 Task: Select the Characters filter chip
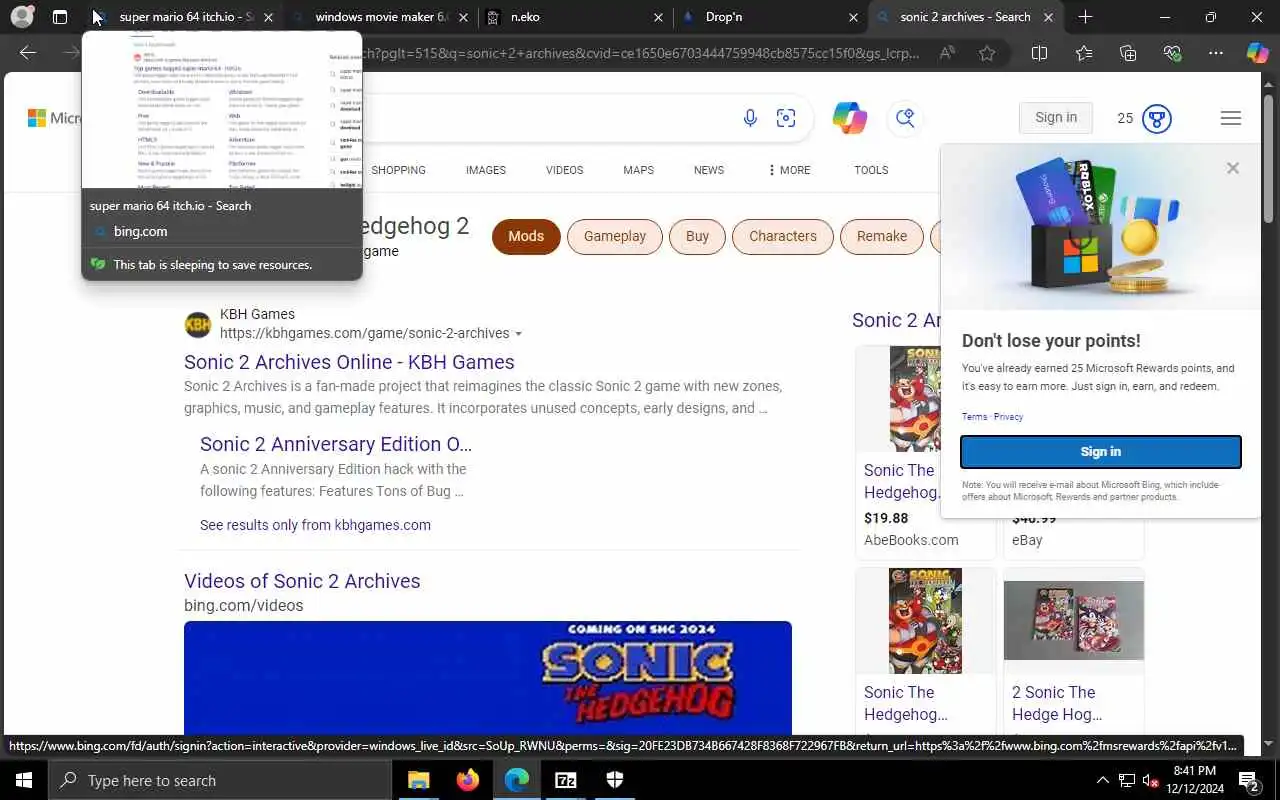(783, 236)
